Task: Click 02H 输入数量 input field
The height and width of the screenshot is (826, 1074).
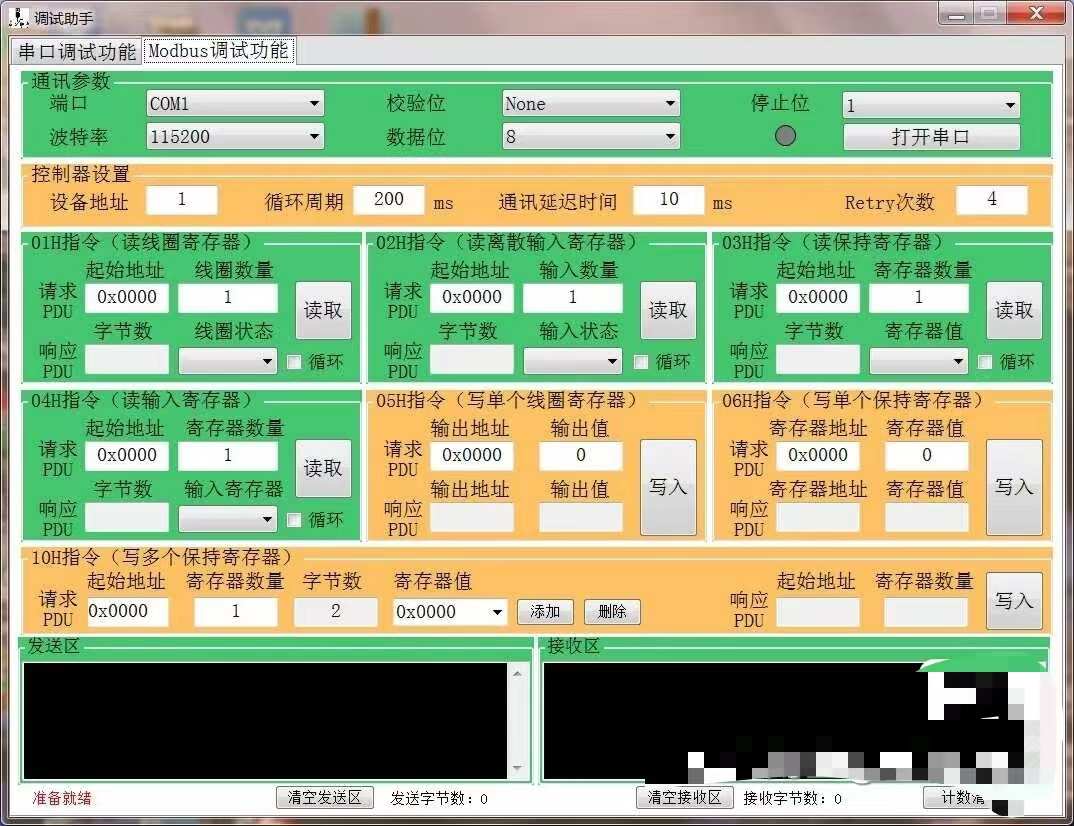Action: click(x=573, y=298)
